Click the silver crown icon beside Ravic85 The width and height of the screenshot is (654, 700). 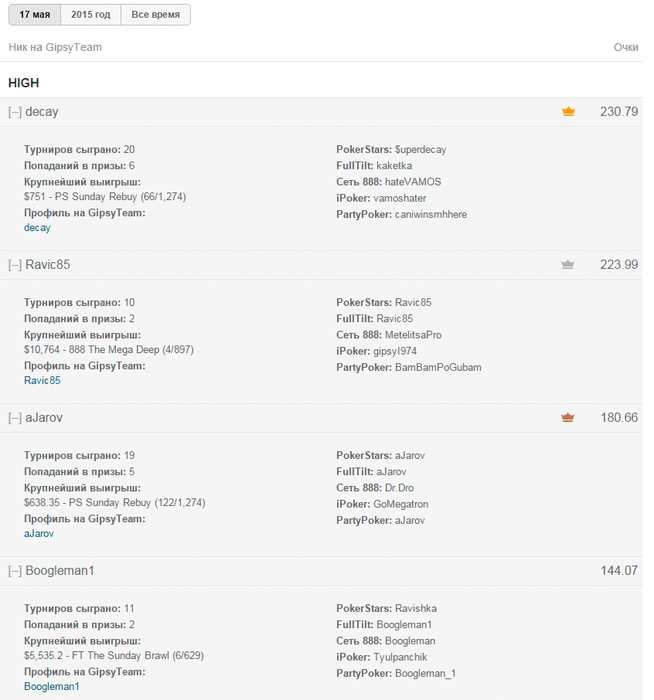click(x=568, y=265)
